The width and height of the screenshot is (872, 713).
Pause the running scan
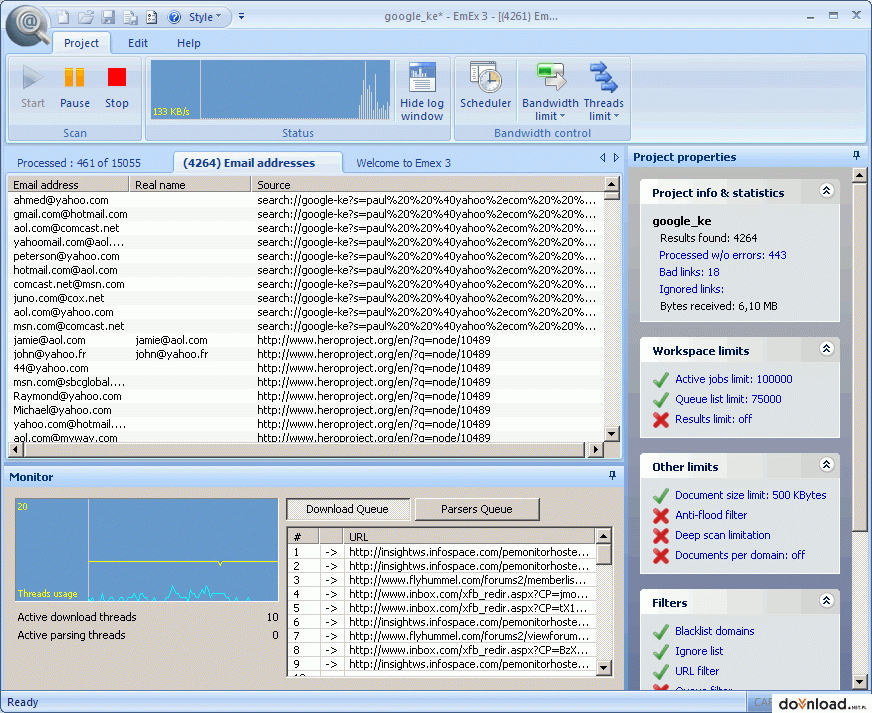pyautogui.click(x=75, y=87)
